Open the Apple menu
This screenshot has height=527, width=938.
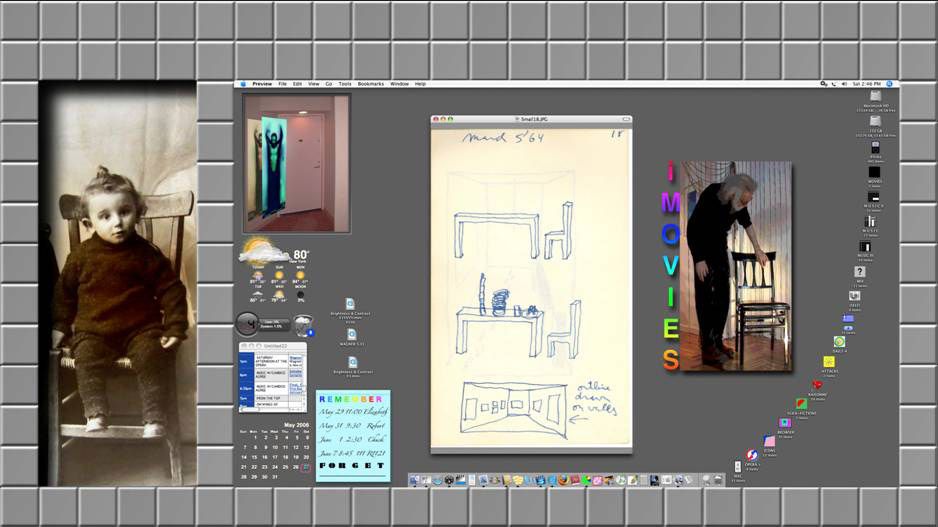tap(242, 84)
